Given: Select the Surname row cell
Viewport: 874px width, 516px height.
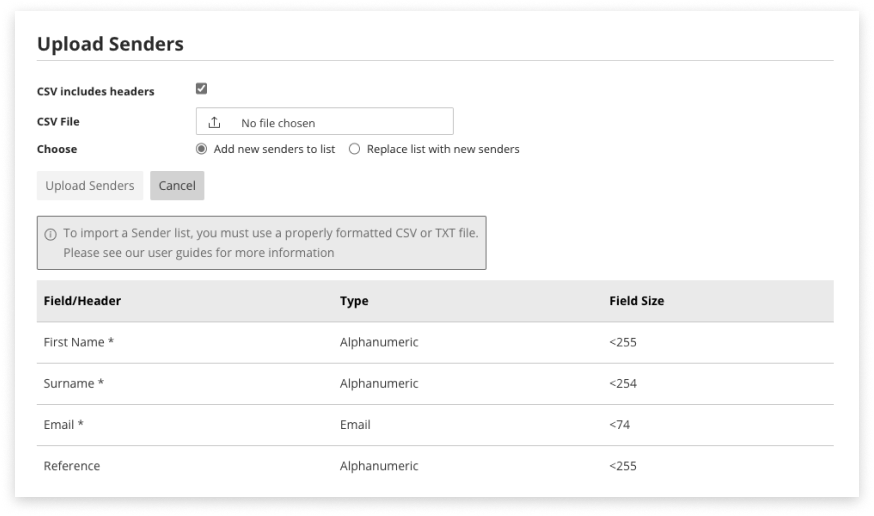Looking at the screenshot, I should point(74,383).
